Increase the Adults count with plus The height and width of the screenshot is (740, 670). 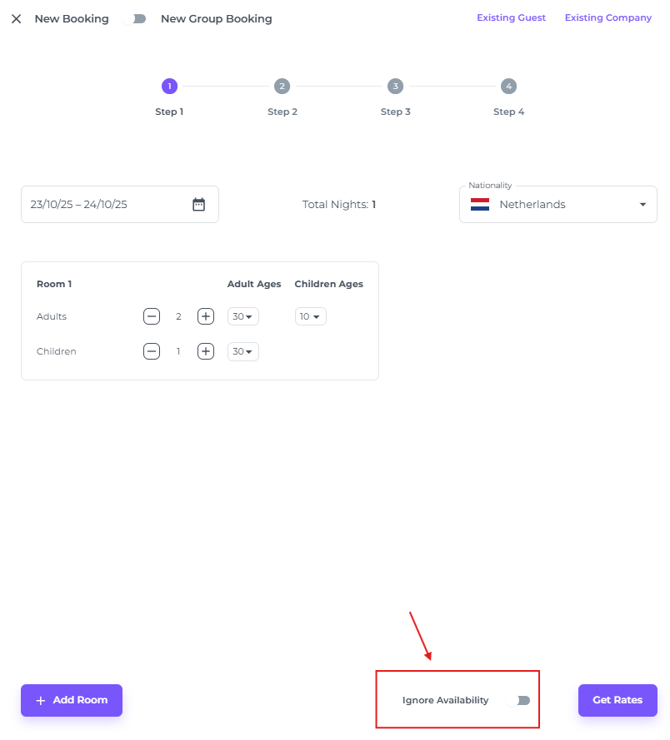[205, 317]
